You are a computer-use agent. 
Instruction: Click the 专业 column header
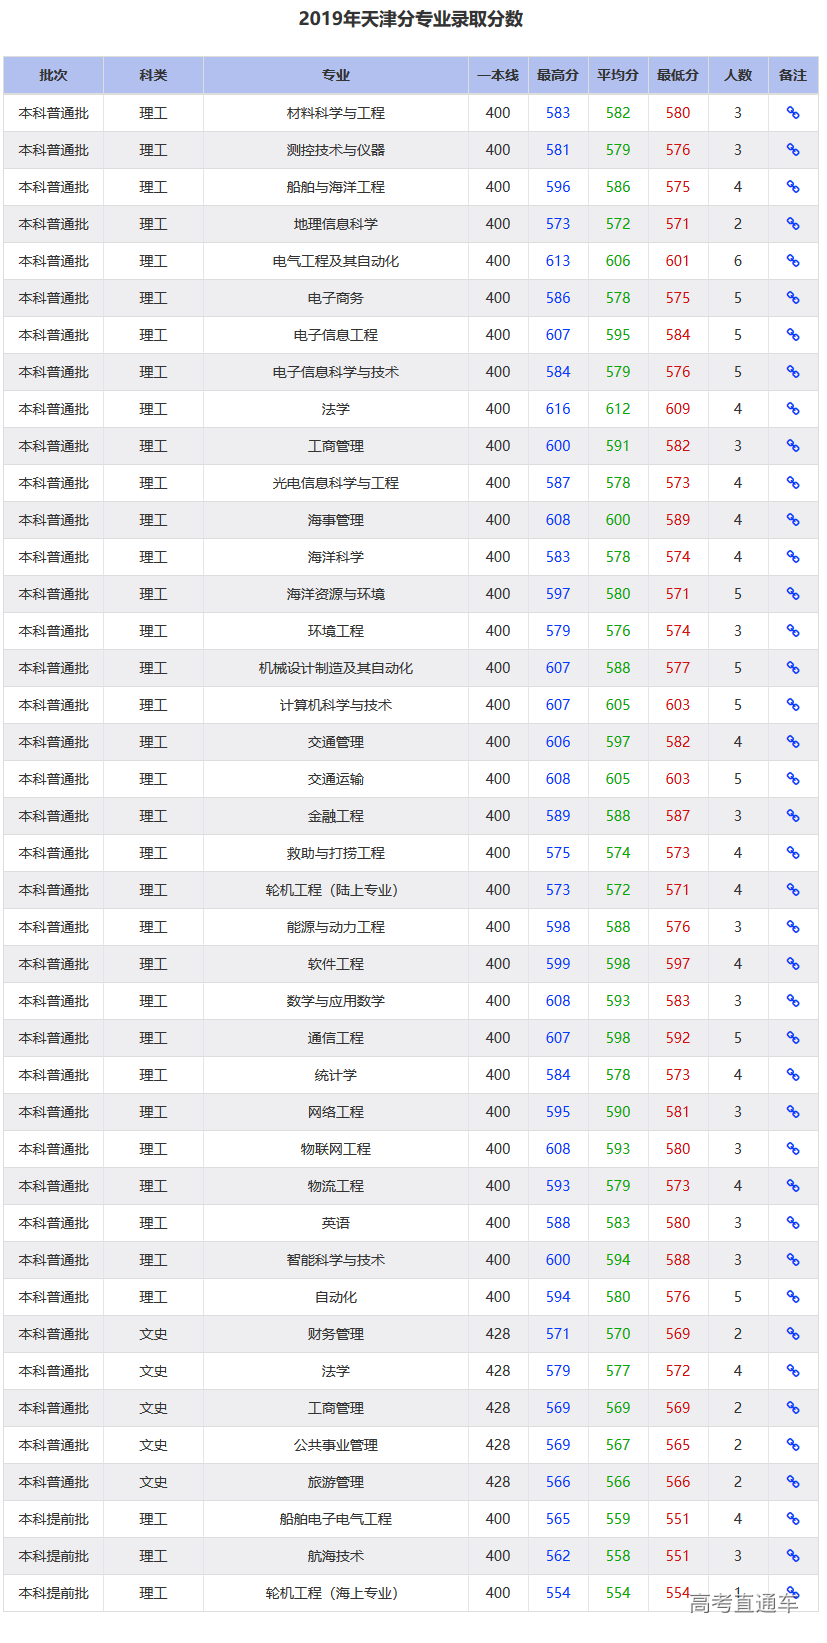coord(335,75)
